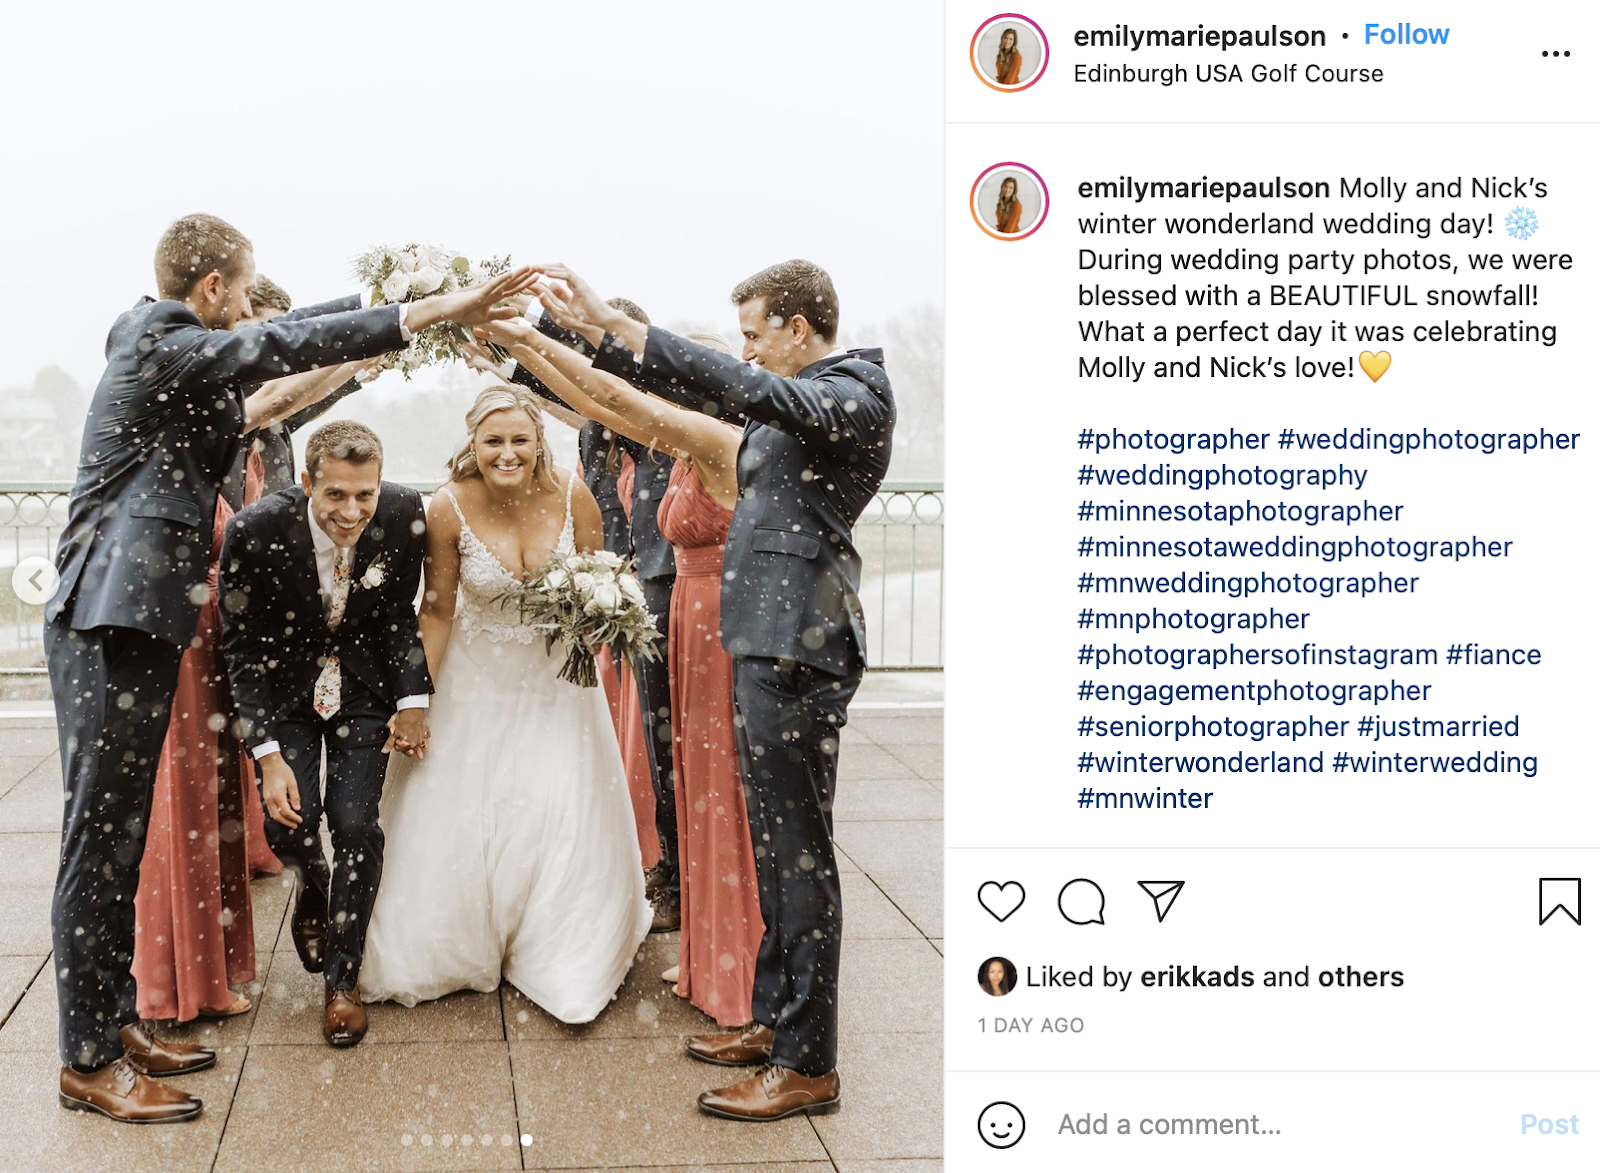This screenshot has height=1173, width=1600.
Task: Share the post via the paper plane icon
Action: point(1161,901)
